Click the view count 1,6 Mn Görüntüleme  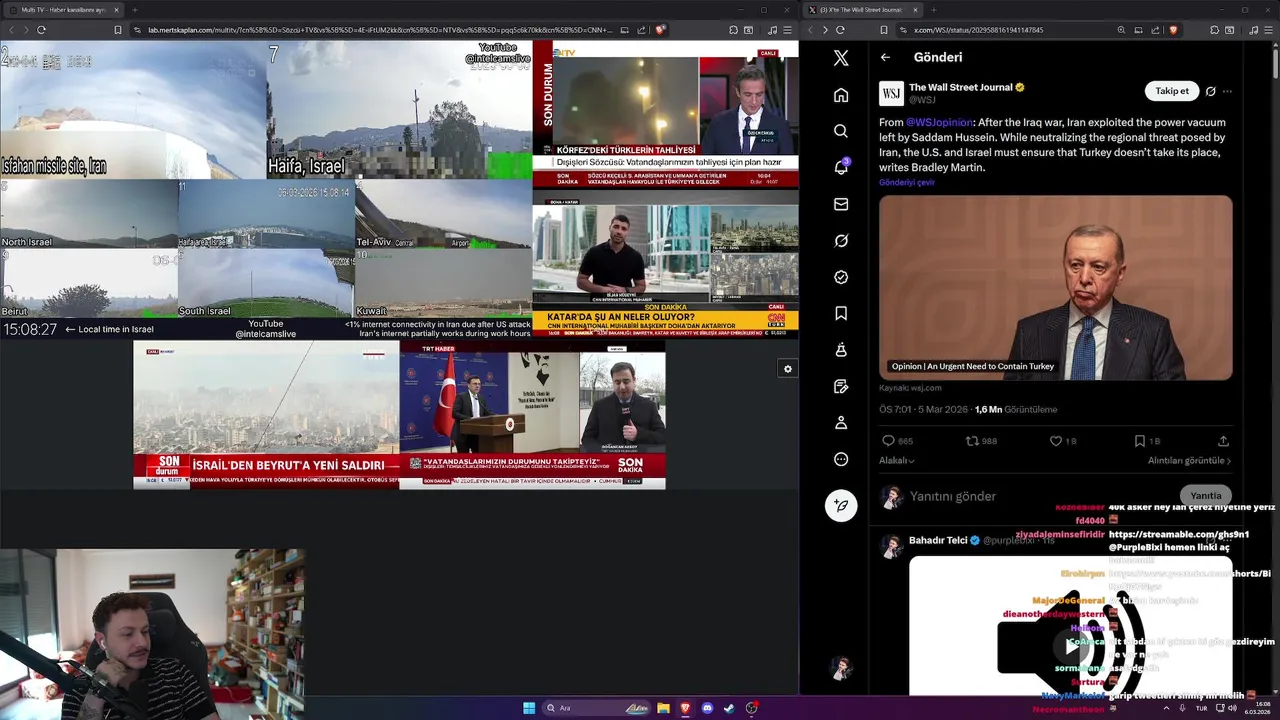coord(1015,409)
